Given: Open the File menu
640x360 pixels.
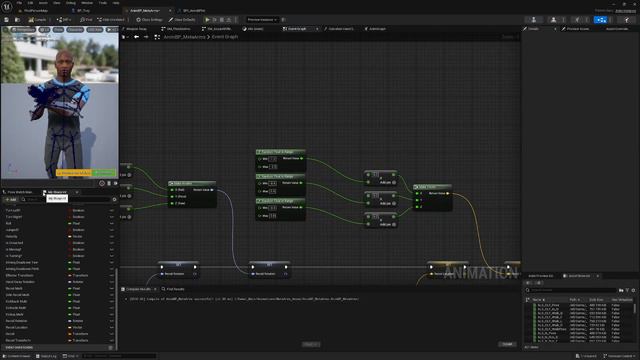Looking at the screenshot, I should [19, 3].
